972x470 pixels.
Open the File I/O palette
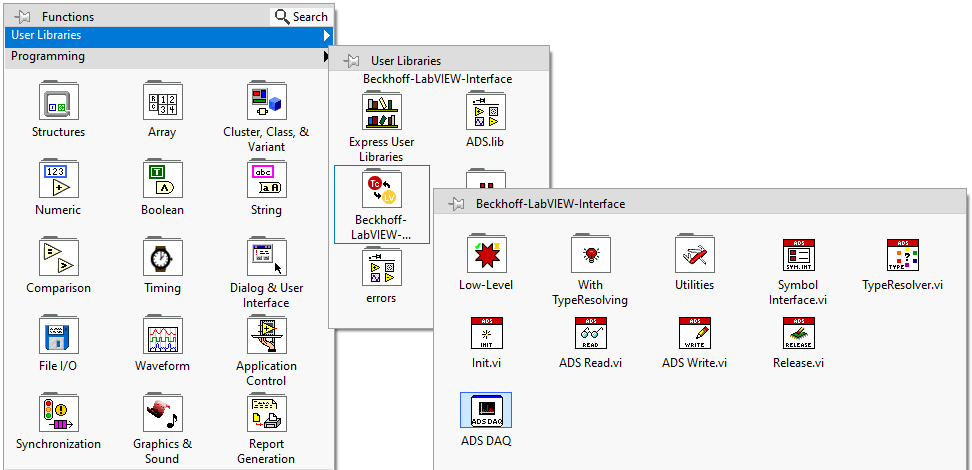point(58,337)
